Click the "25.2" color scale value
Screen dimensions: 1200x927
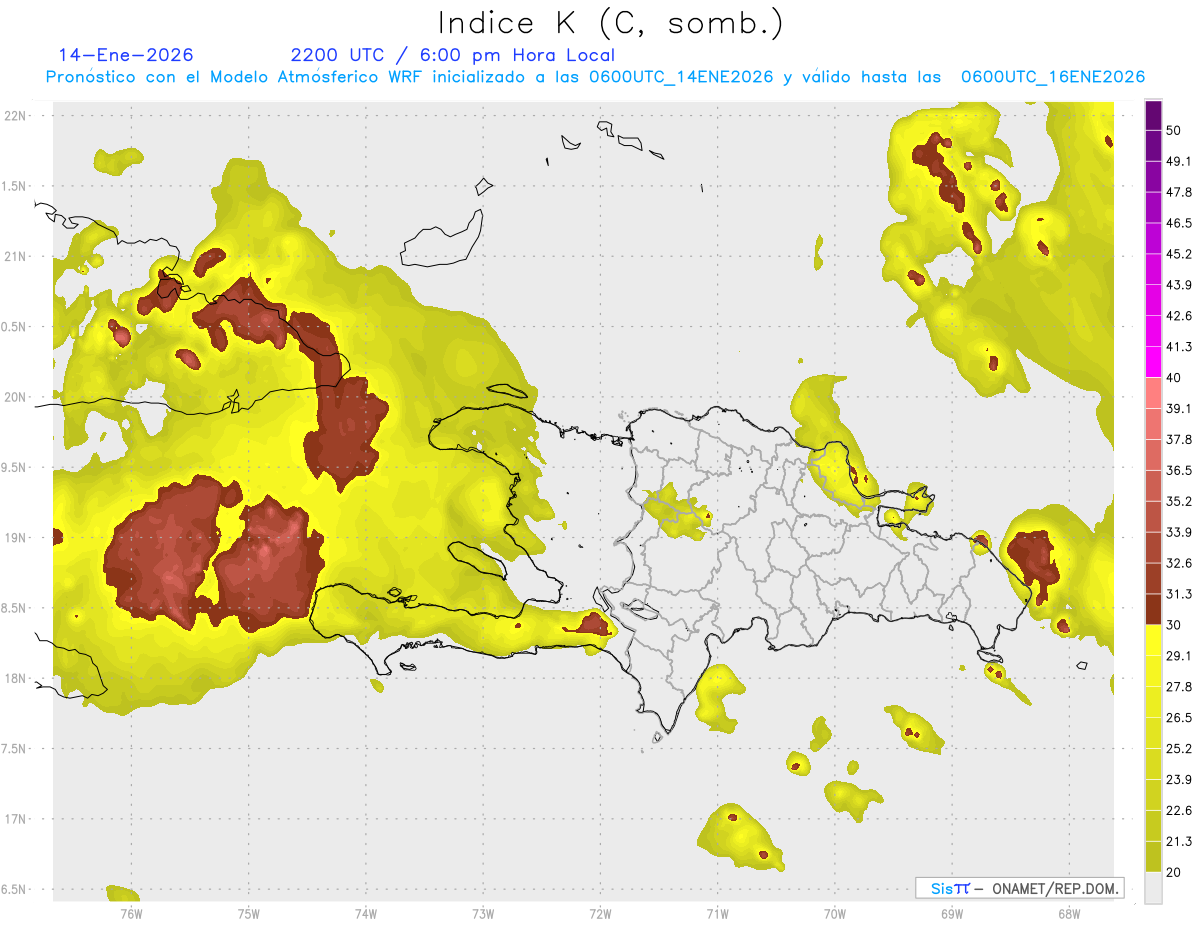[1180, 749]
